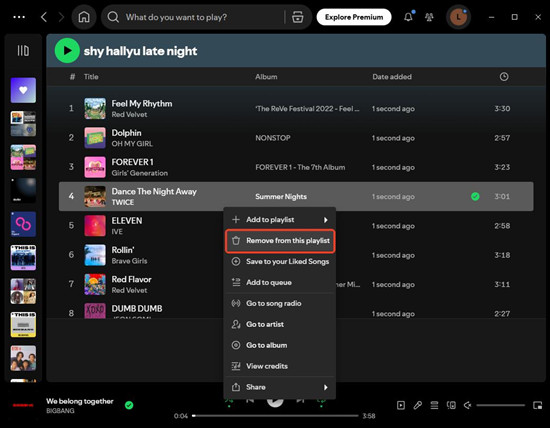550x428 pixels.
Task: Choose View credits
Action: coord(280,366)
